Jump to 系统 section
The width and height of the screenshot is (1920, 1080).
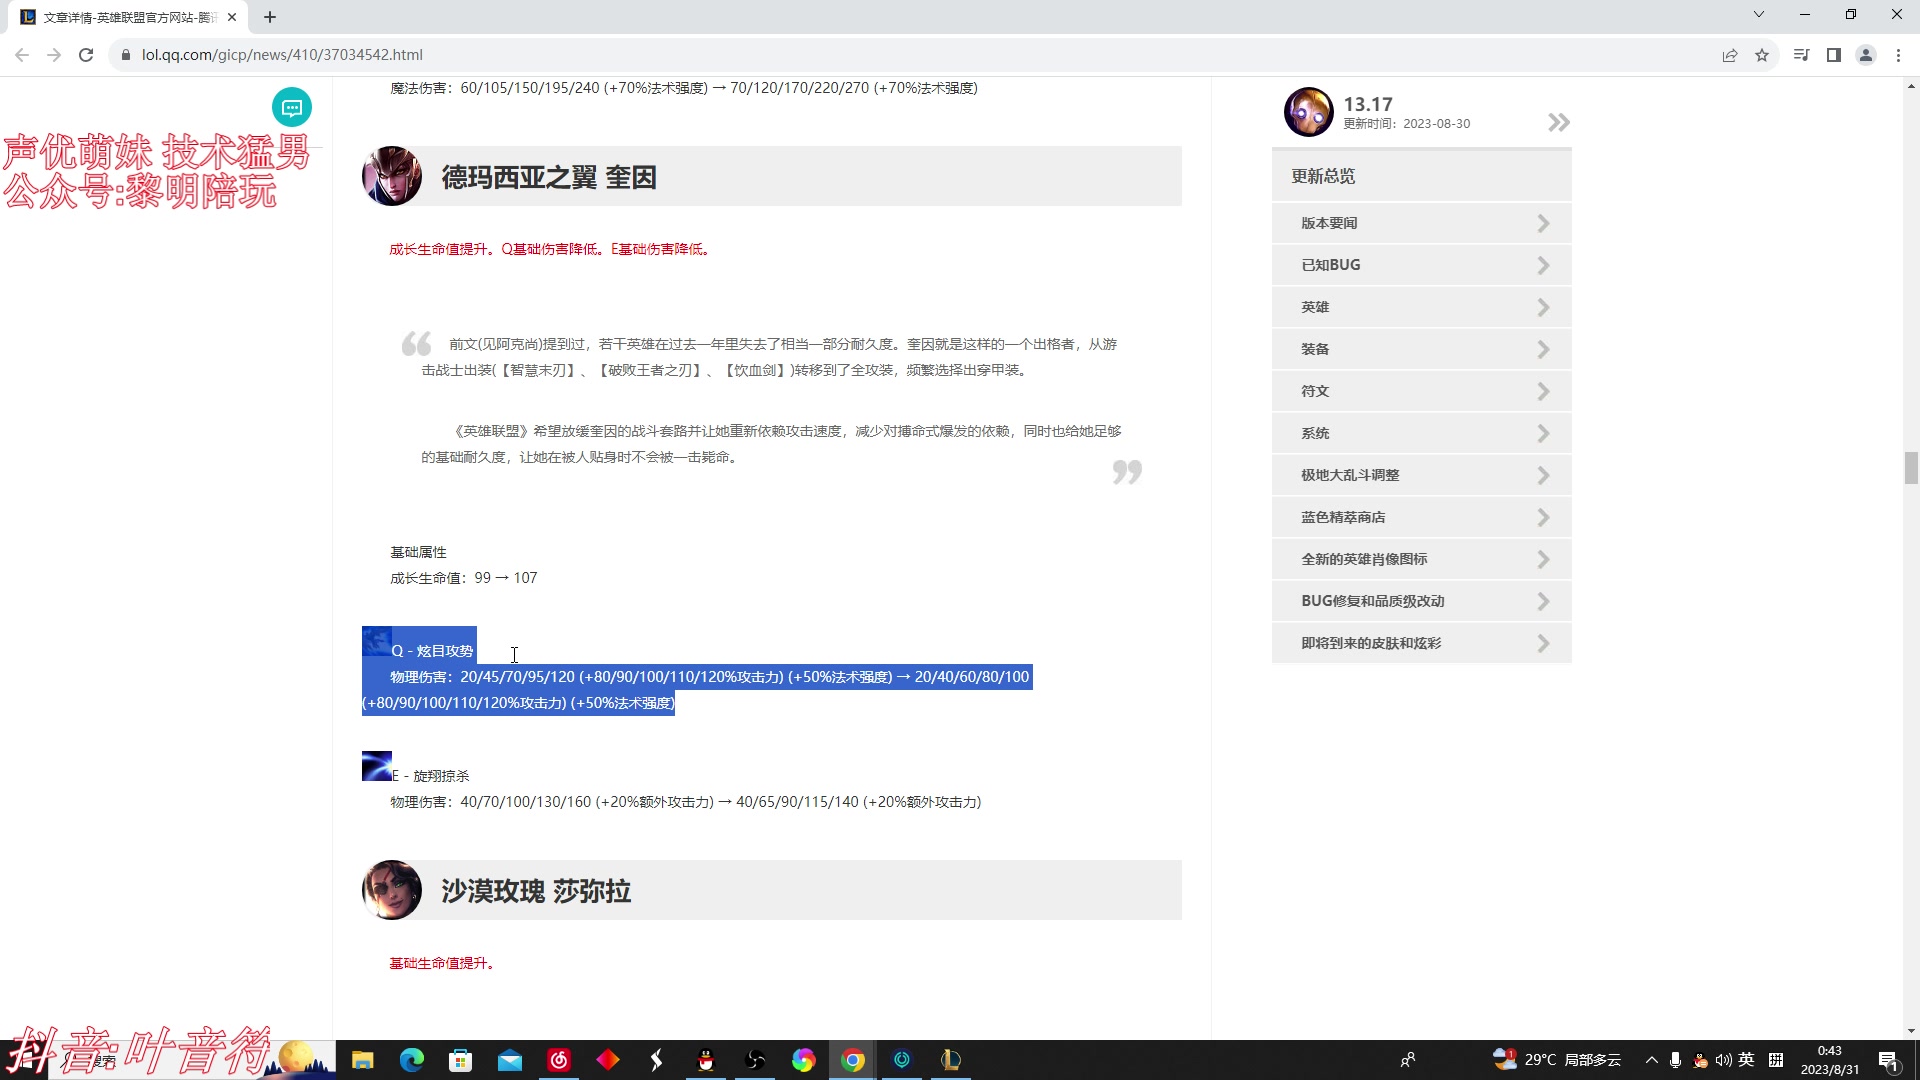1421,433
